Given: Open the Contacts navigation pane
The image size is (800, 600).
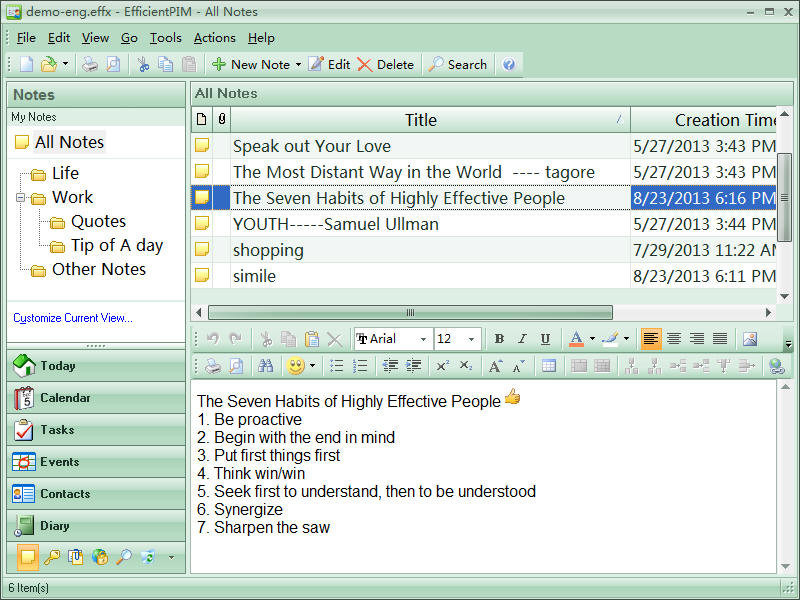Looking at the screenshot, I should pyautogui.click(x=96, y=494).
